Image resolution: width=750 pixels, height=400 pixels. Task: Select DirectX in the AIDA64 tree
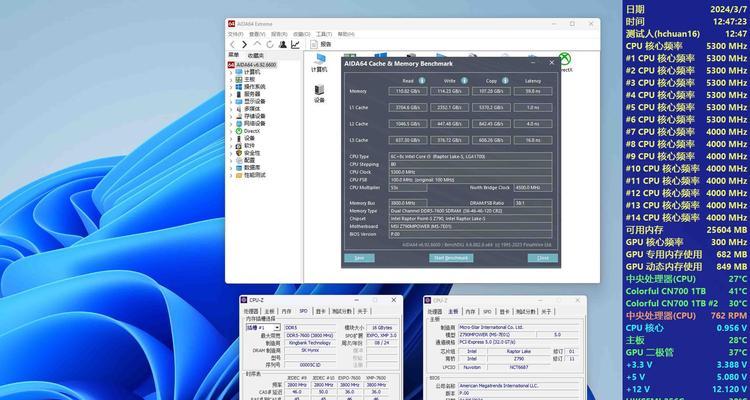click(251, 131)
